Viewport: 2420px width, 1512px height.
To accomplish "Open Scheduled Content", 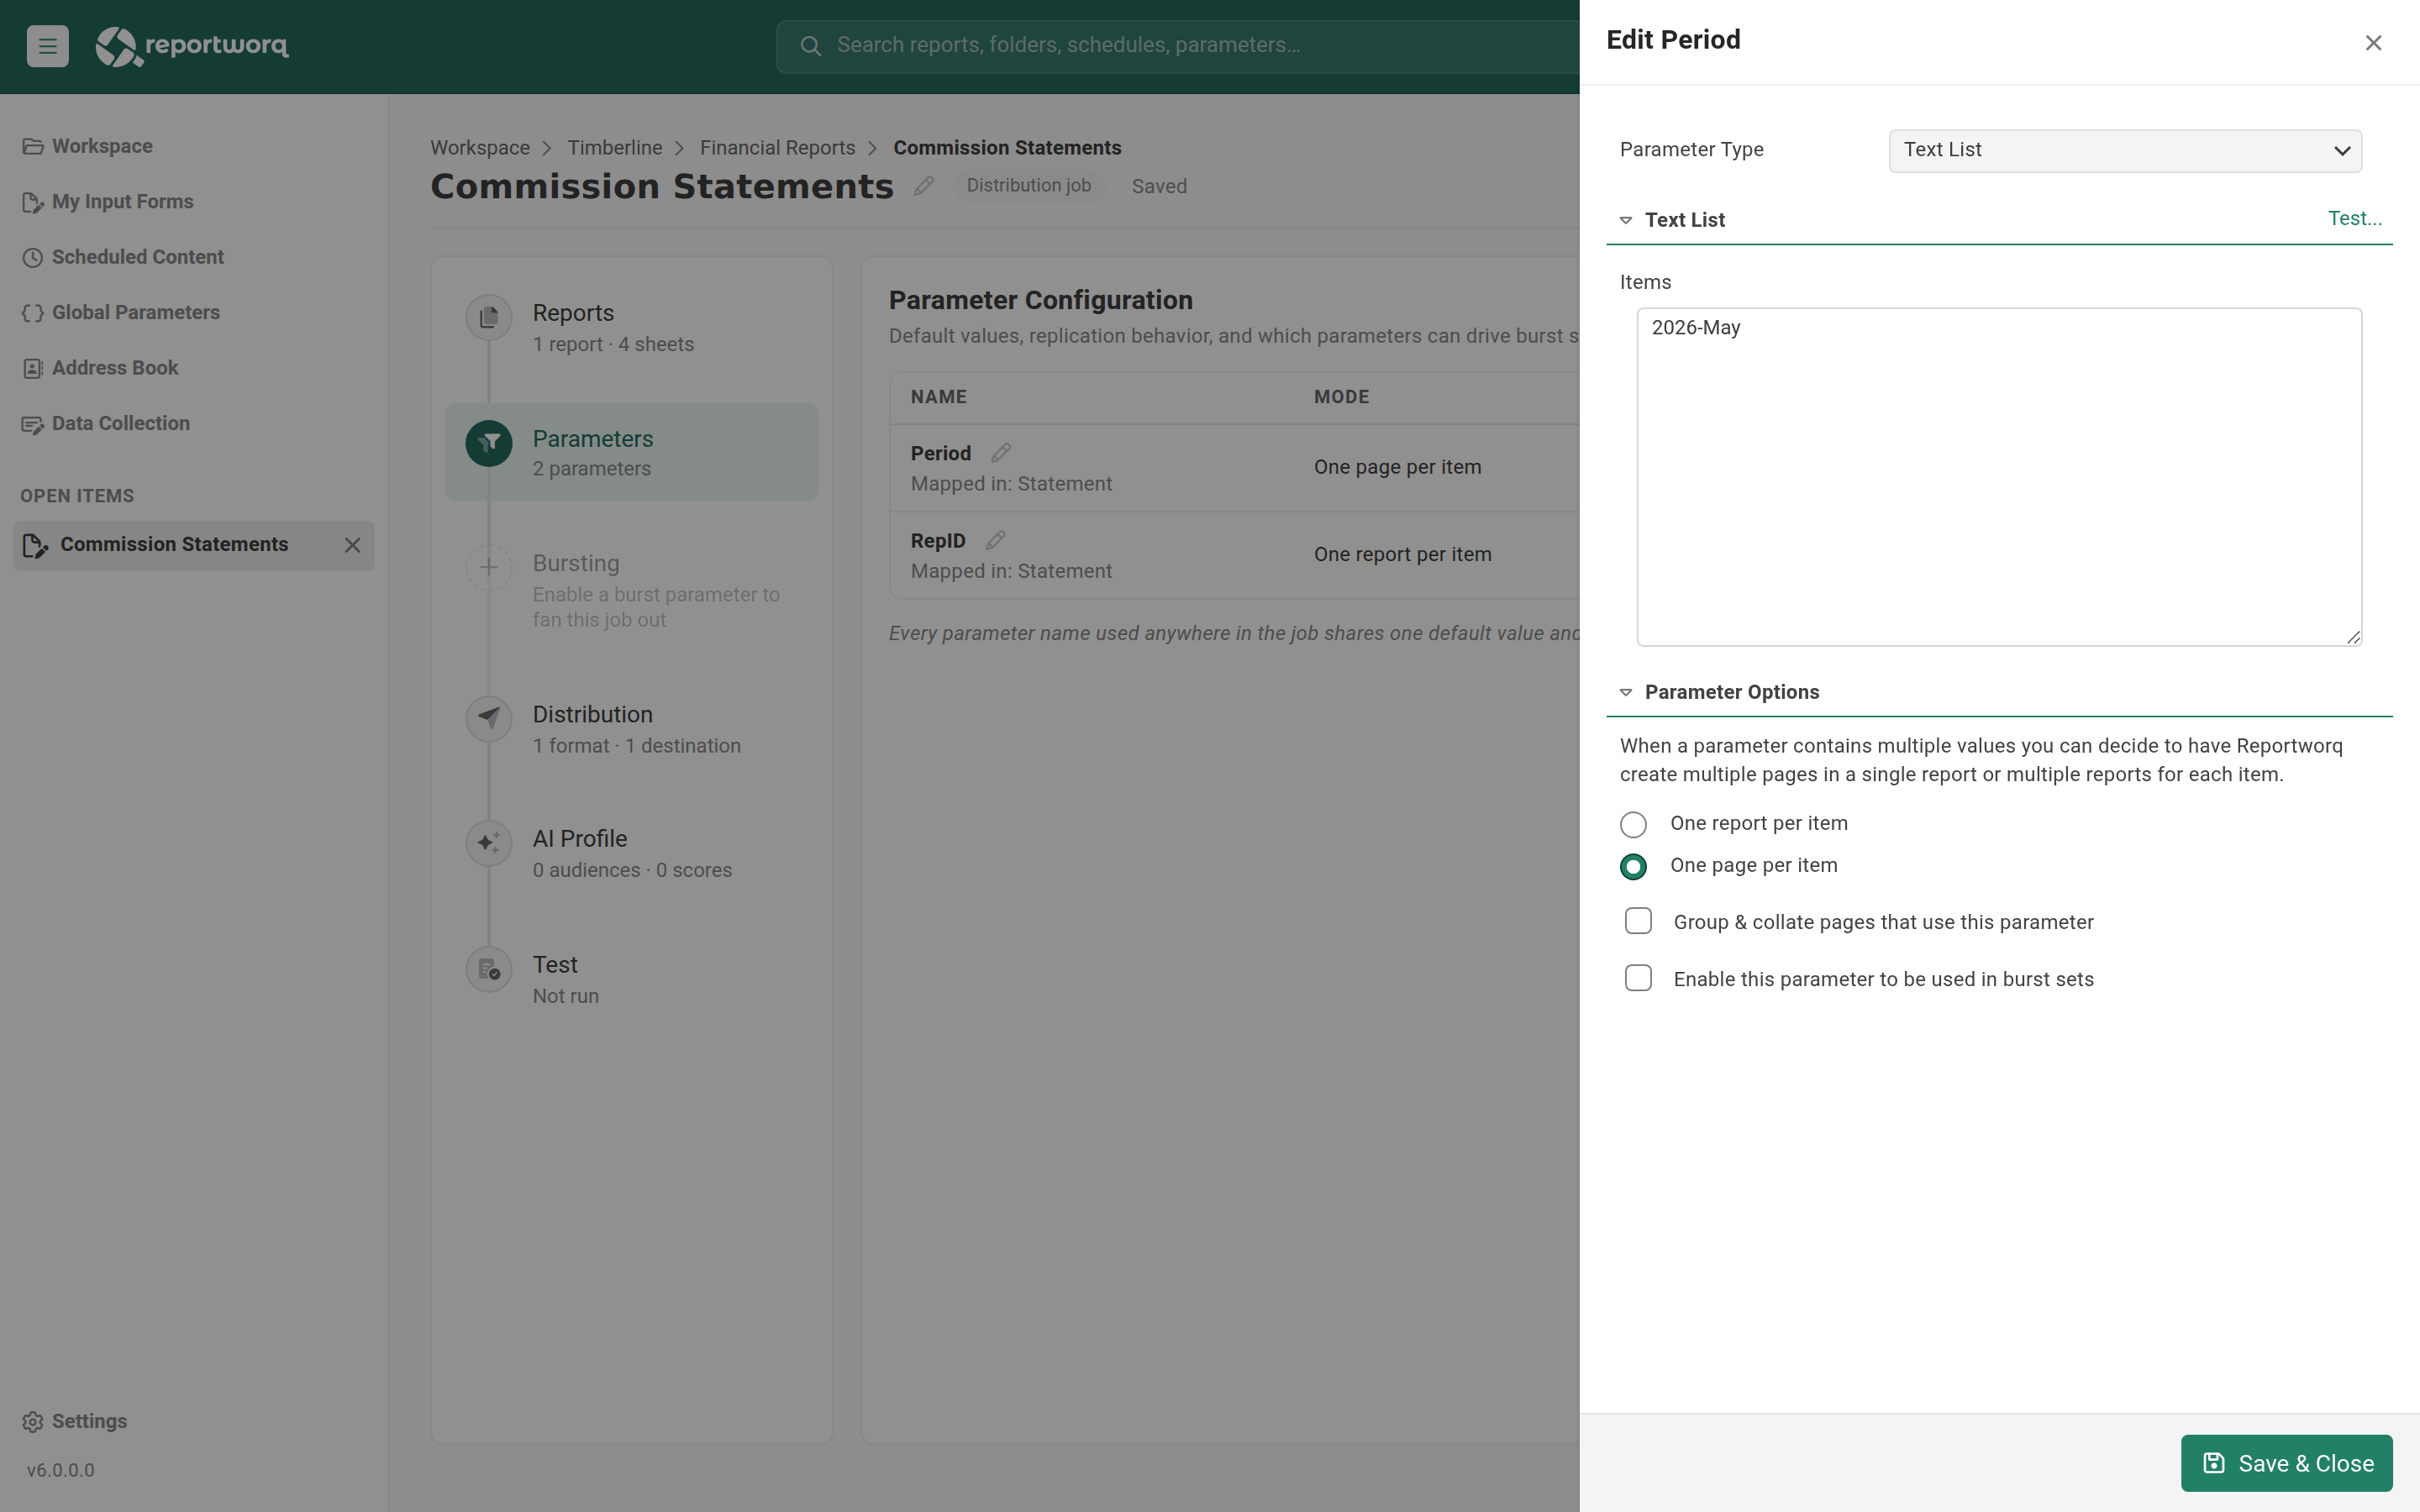I will click(x=138, y=257).
